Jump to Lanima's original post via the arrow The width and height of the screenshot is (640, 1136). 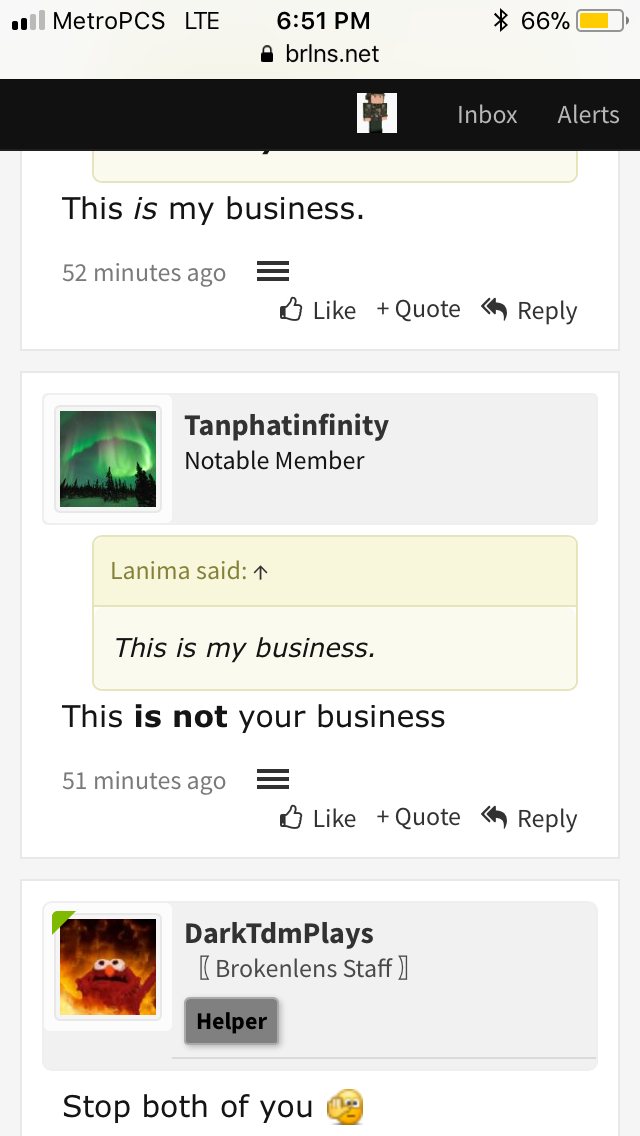pos(262,572)
